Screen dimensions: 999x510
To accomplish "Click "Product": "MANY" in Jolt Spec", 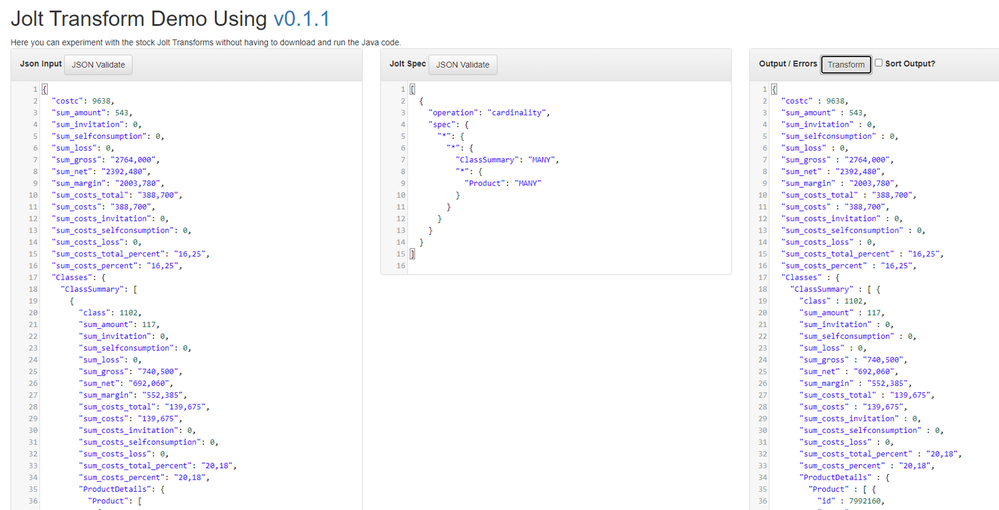I will tap(503, 184).
